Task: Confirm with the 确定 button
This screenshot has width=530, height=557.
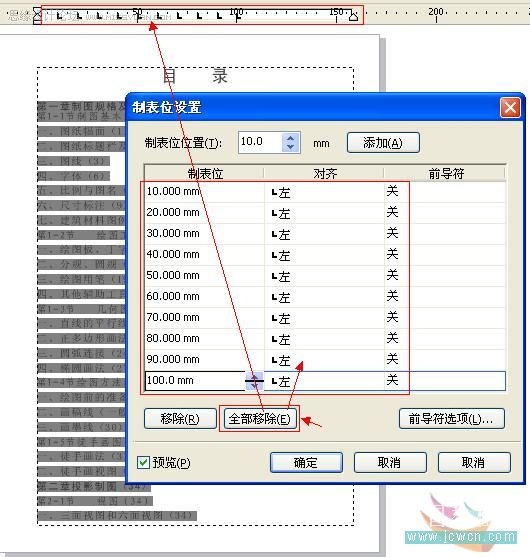Action: 306,463
